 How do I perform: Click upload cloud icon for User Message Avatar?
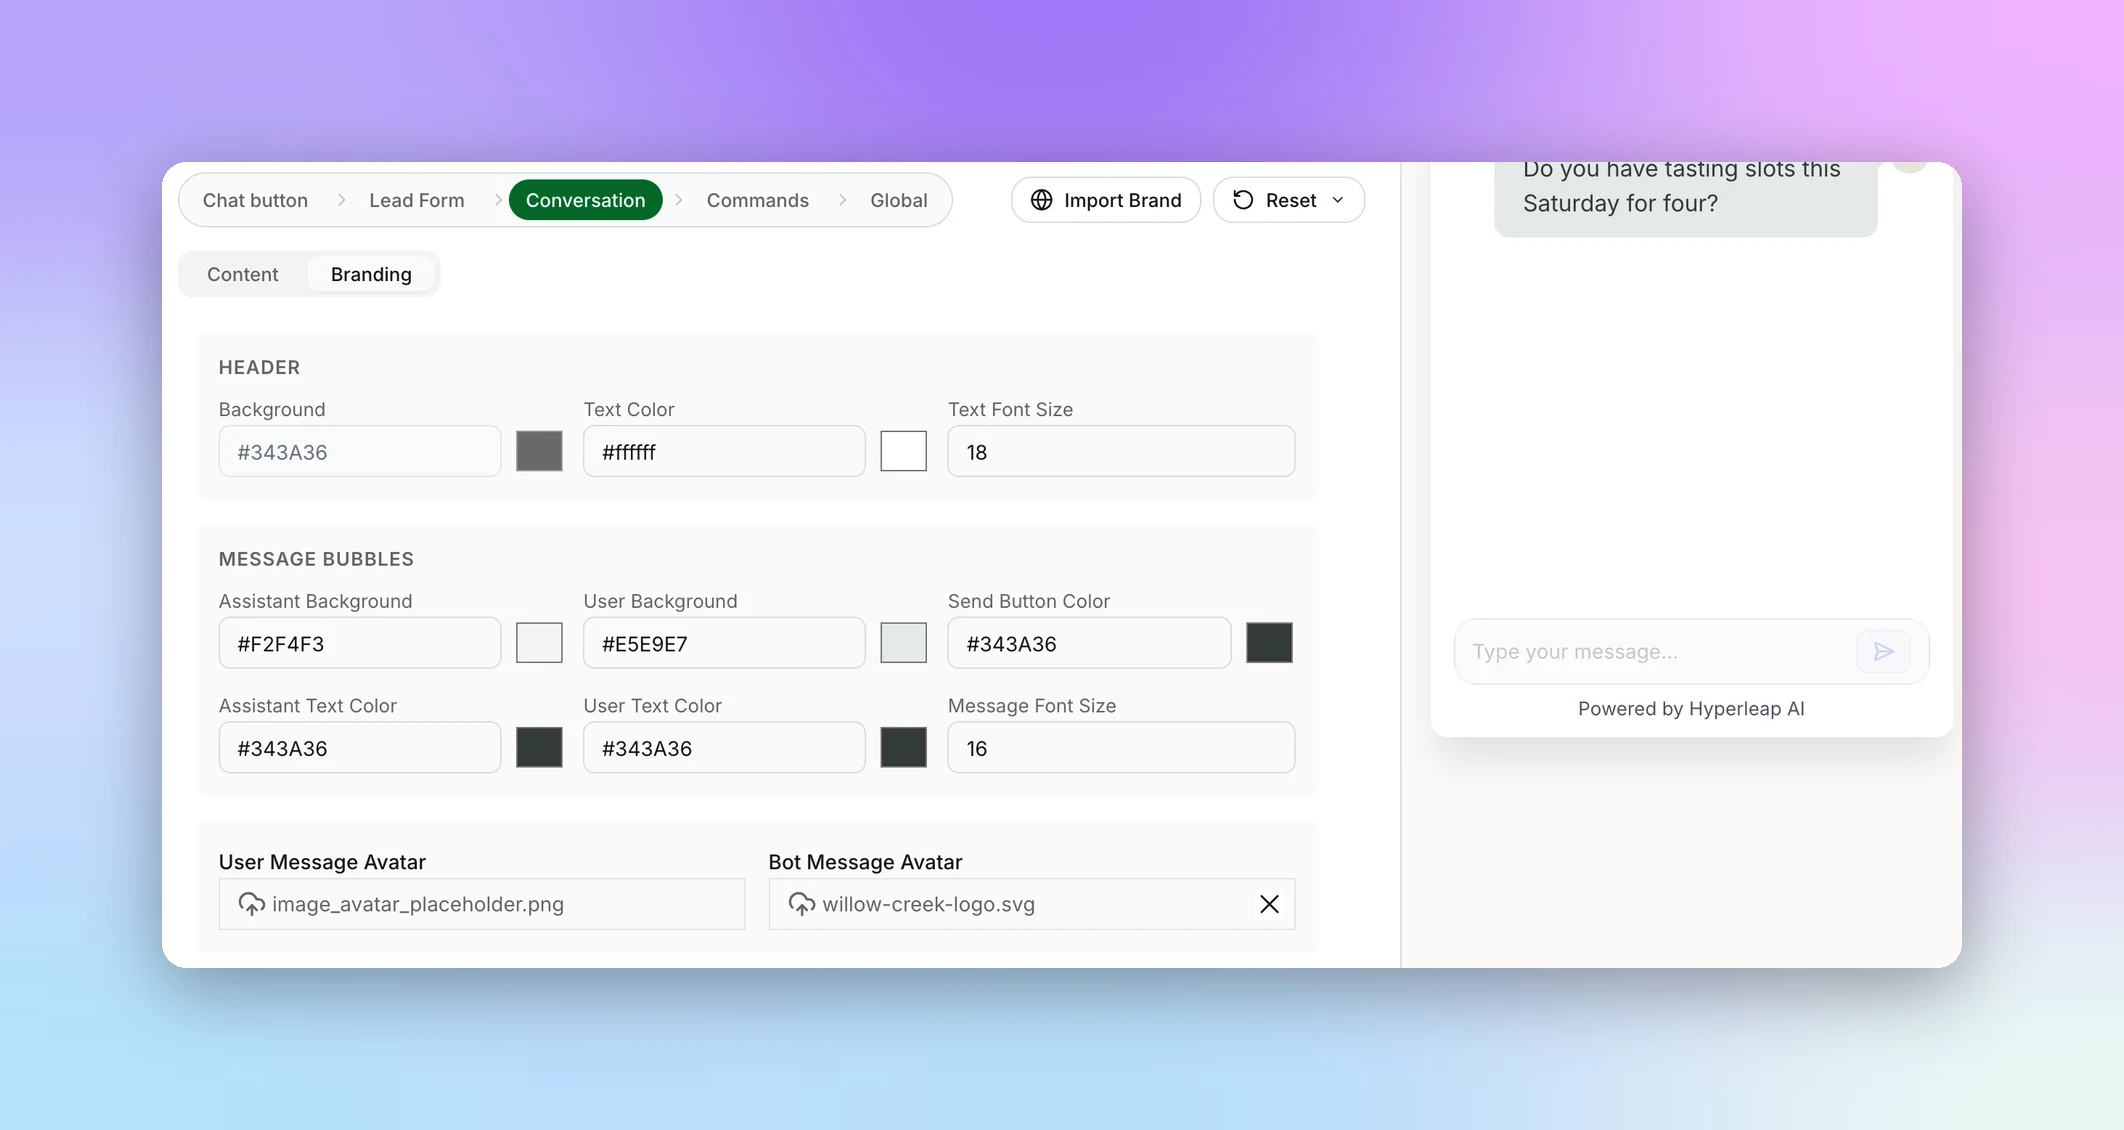click(x=251, y=904)
